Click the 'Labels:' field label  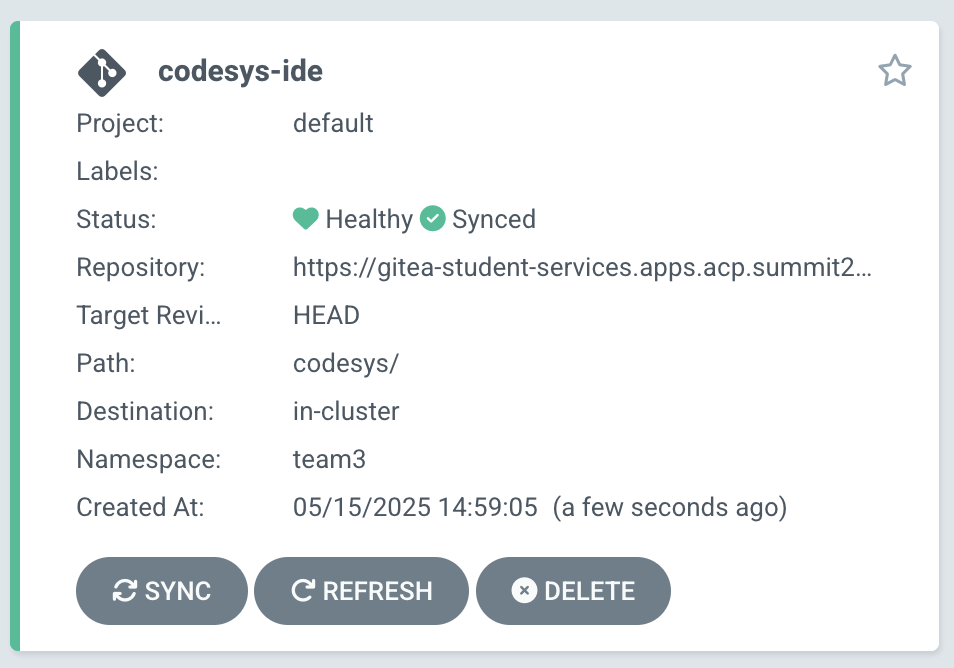pyautogui.click(x=117, y=172)
